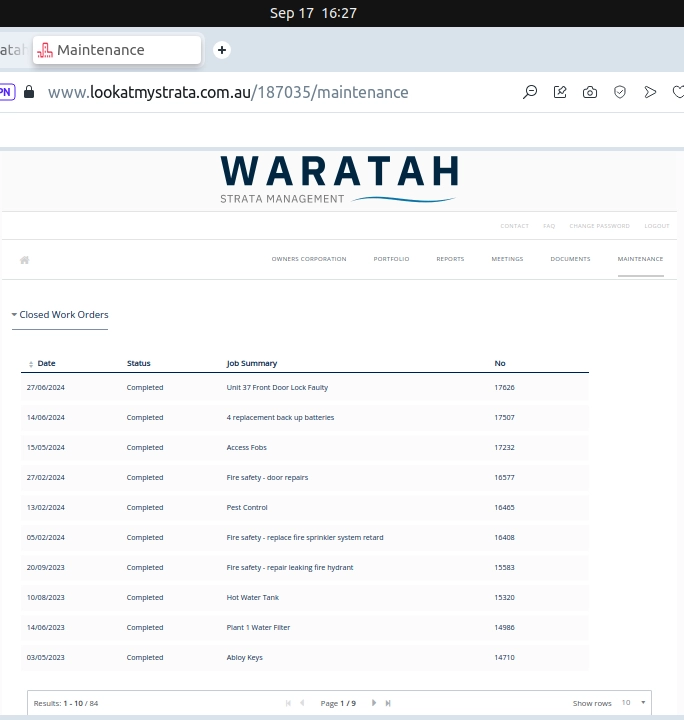The image size is (684, 720).
Task: Jump to the last results page
Action: point(388,703)
